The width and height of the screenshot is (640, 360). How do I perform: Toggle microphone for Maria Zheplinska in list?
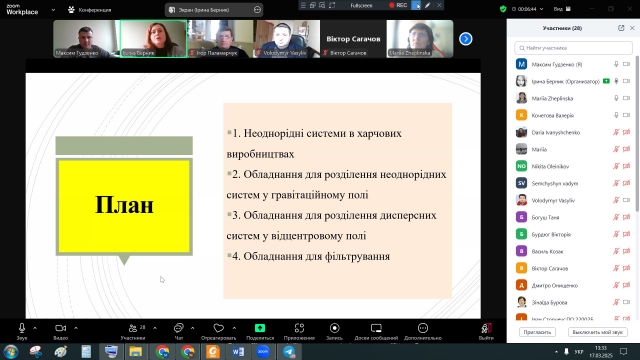click(x=616, y=98)
